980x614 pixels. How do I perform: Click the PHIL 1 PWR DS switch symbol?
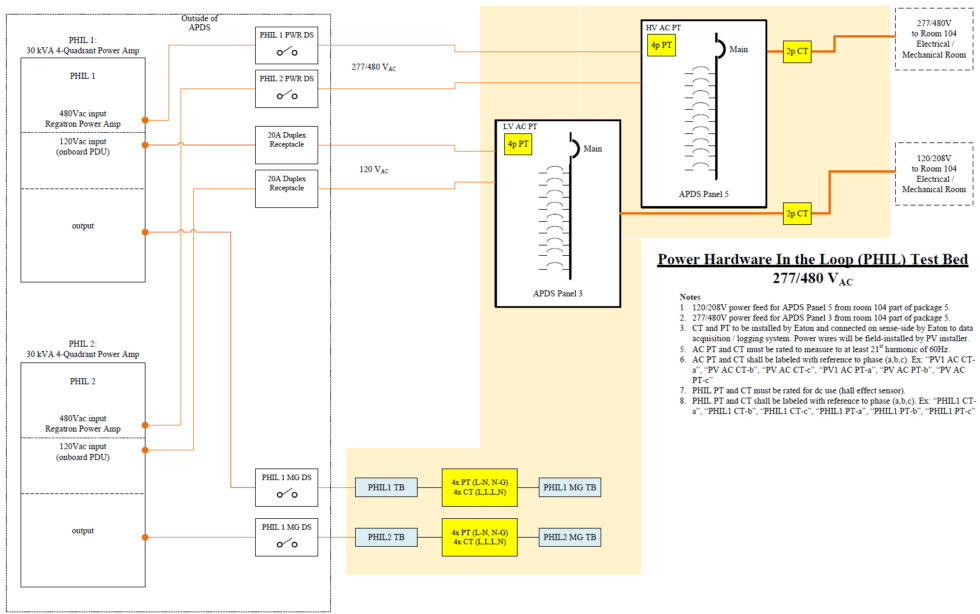point(287,52)
